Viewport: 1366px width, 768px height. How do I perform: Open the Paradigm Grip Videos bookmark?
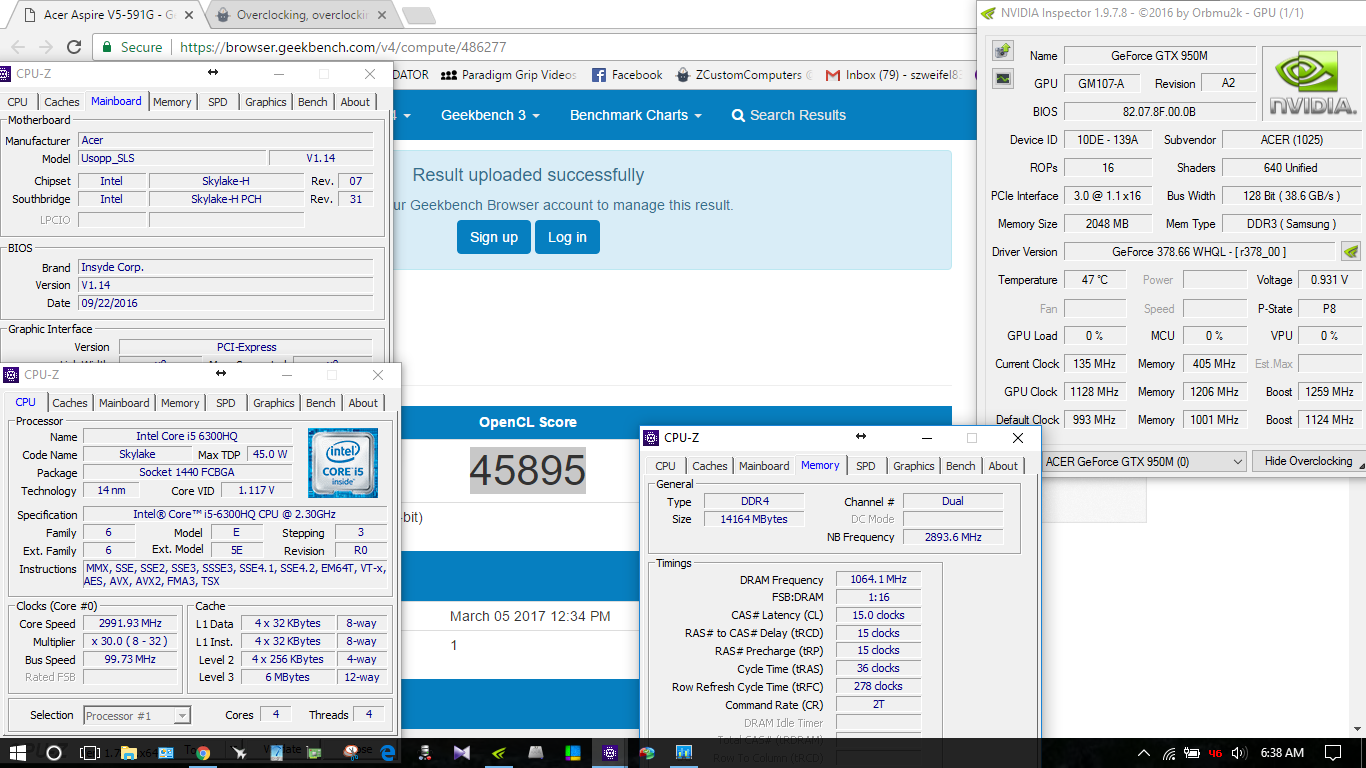(x=509, y=75)
